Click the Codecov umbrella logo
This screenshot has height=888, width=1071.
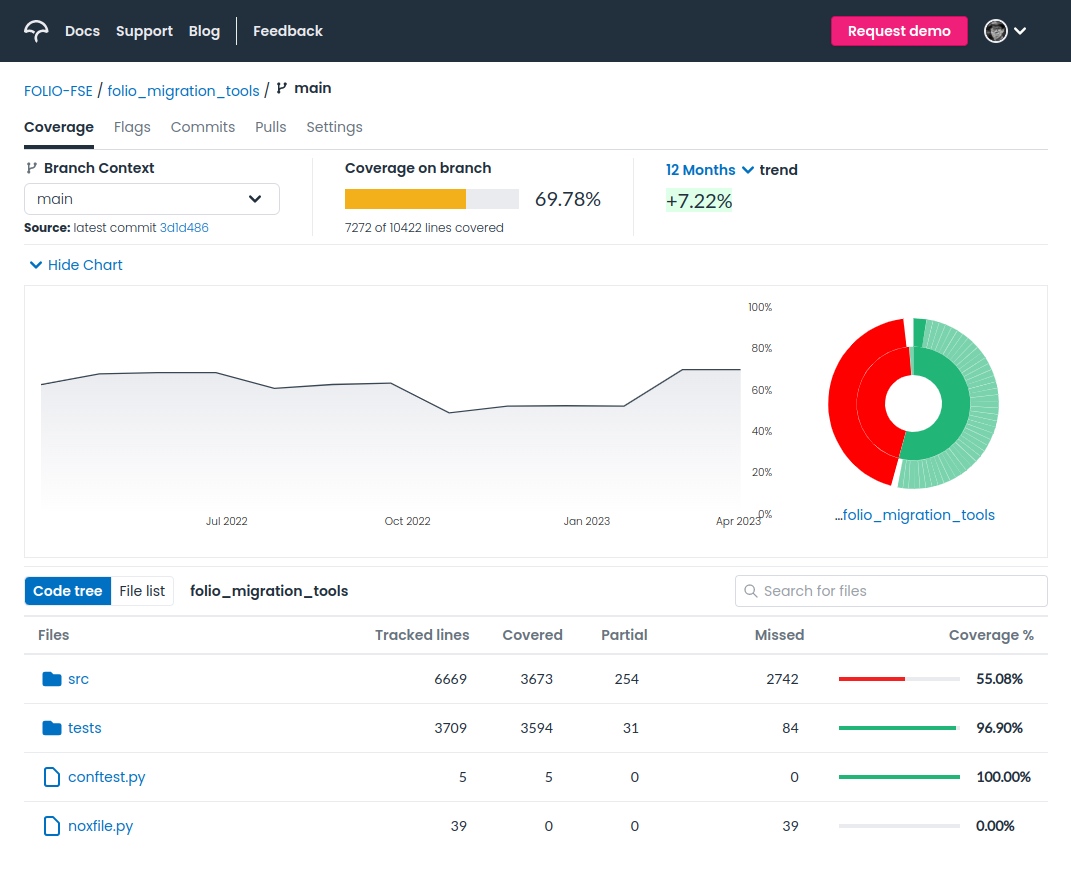tap(36, 31)
